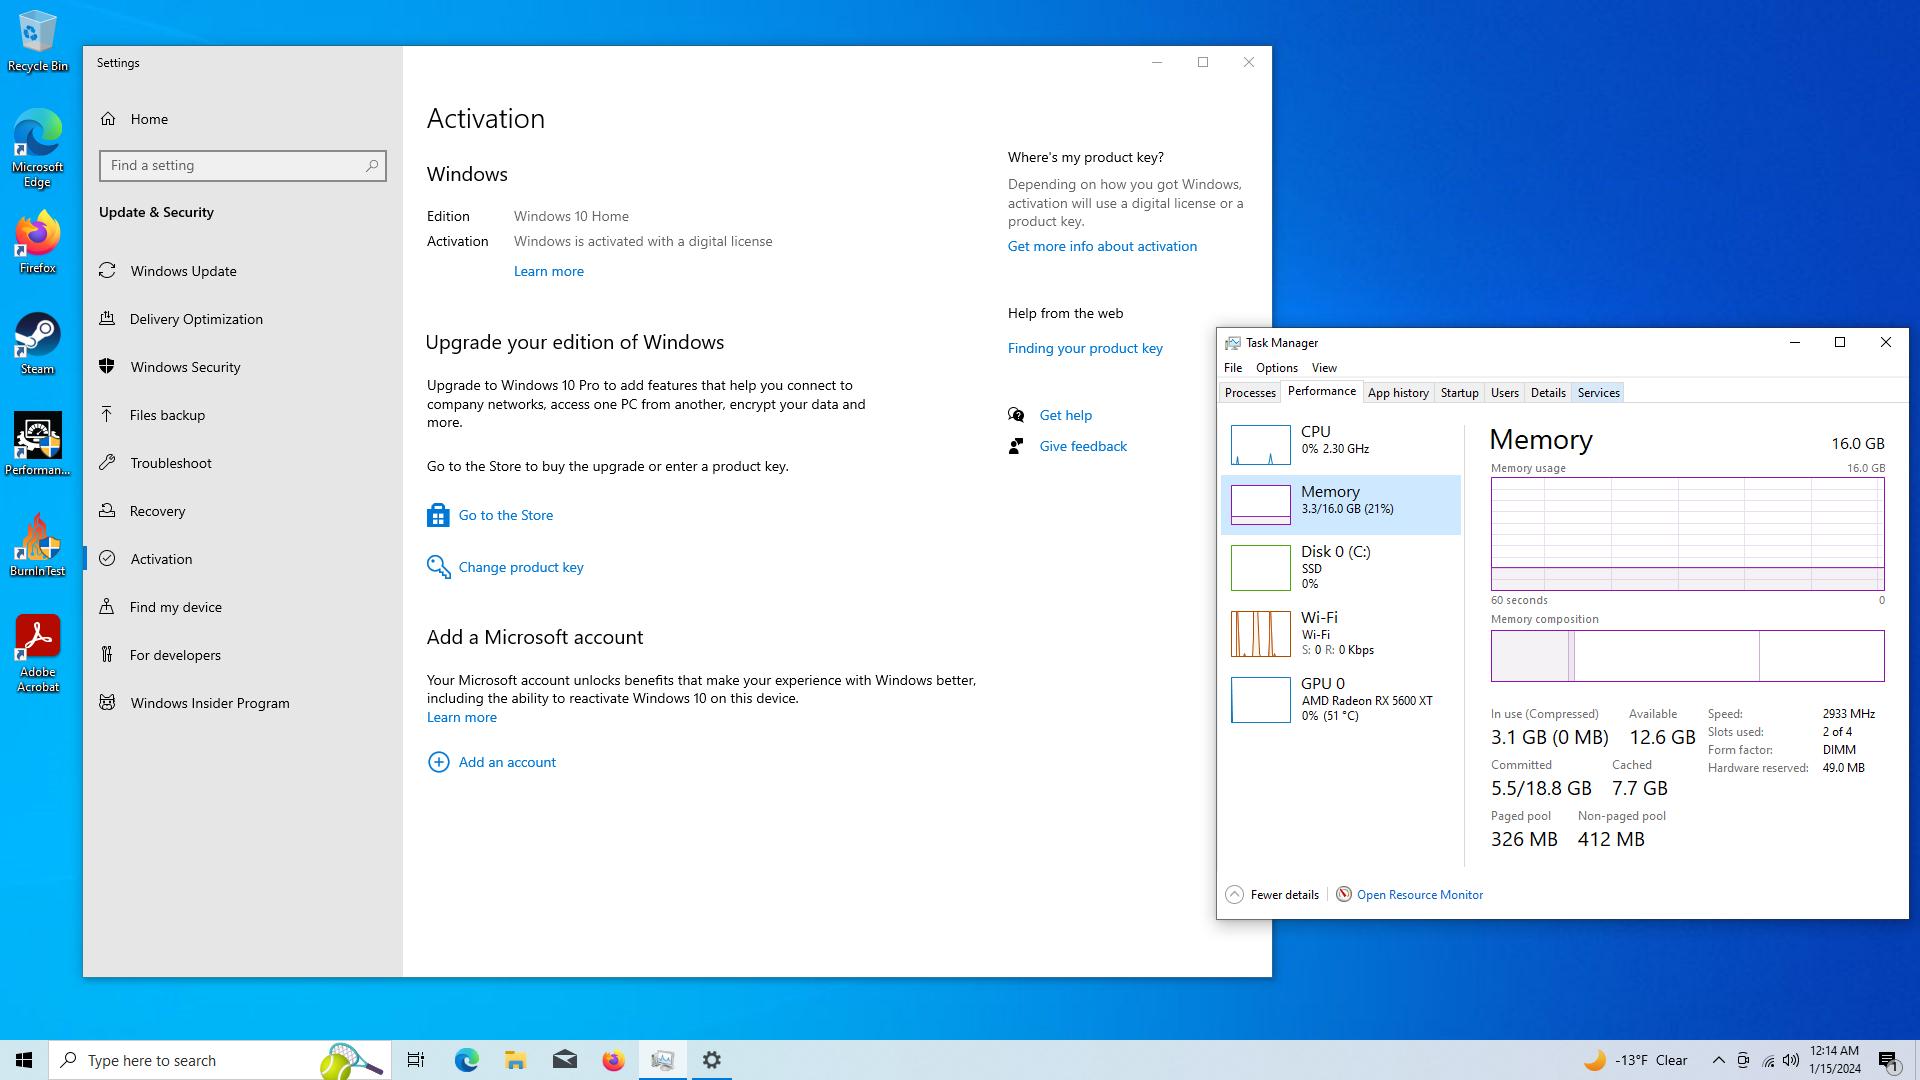Open File Explorer from the taskbar
The image size is (1920, 1080).
[515, 1060]
